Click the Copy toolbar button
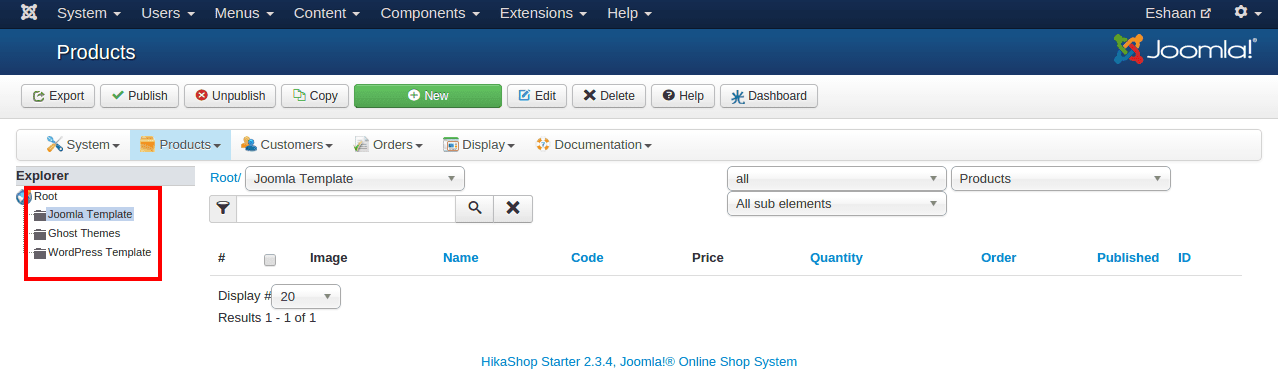The image size is (1278, 385). pyautogui.click(x=315, y=96)
